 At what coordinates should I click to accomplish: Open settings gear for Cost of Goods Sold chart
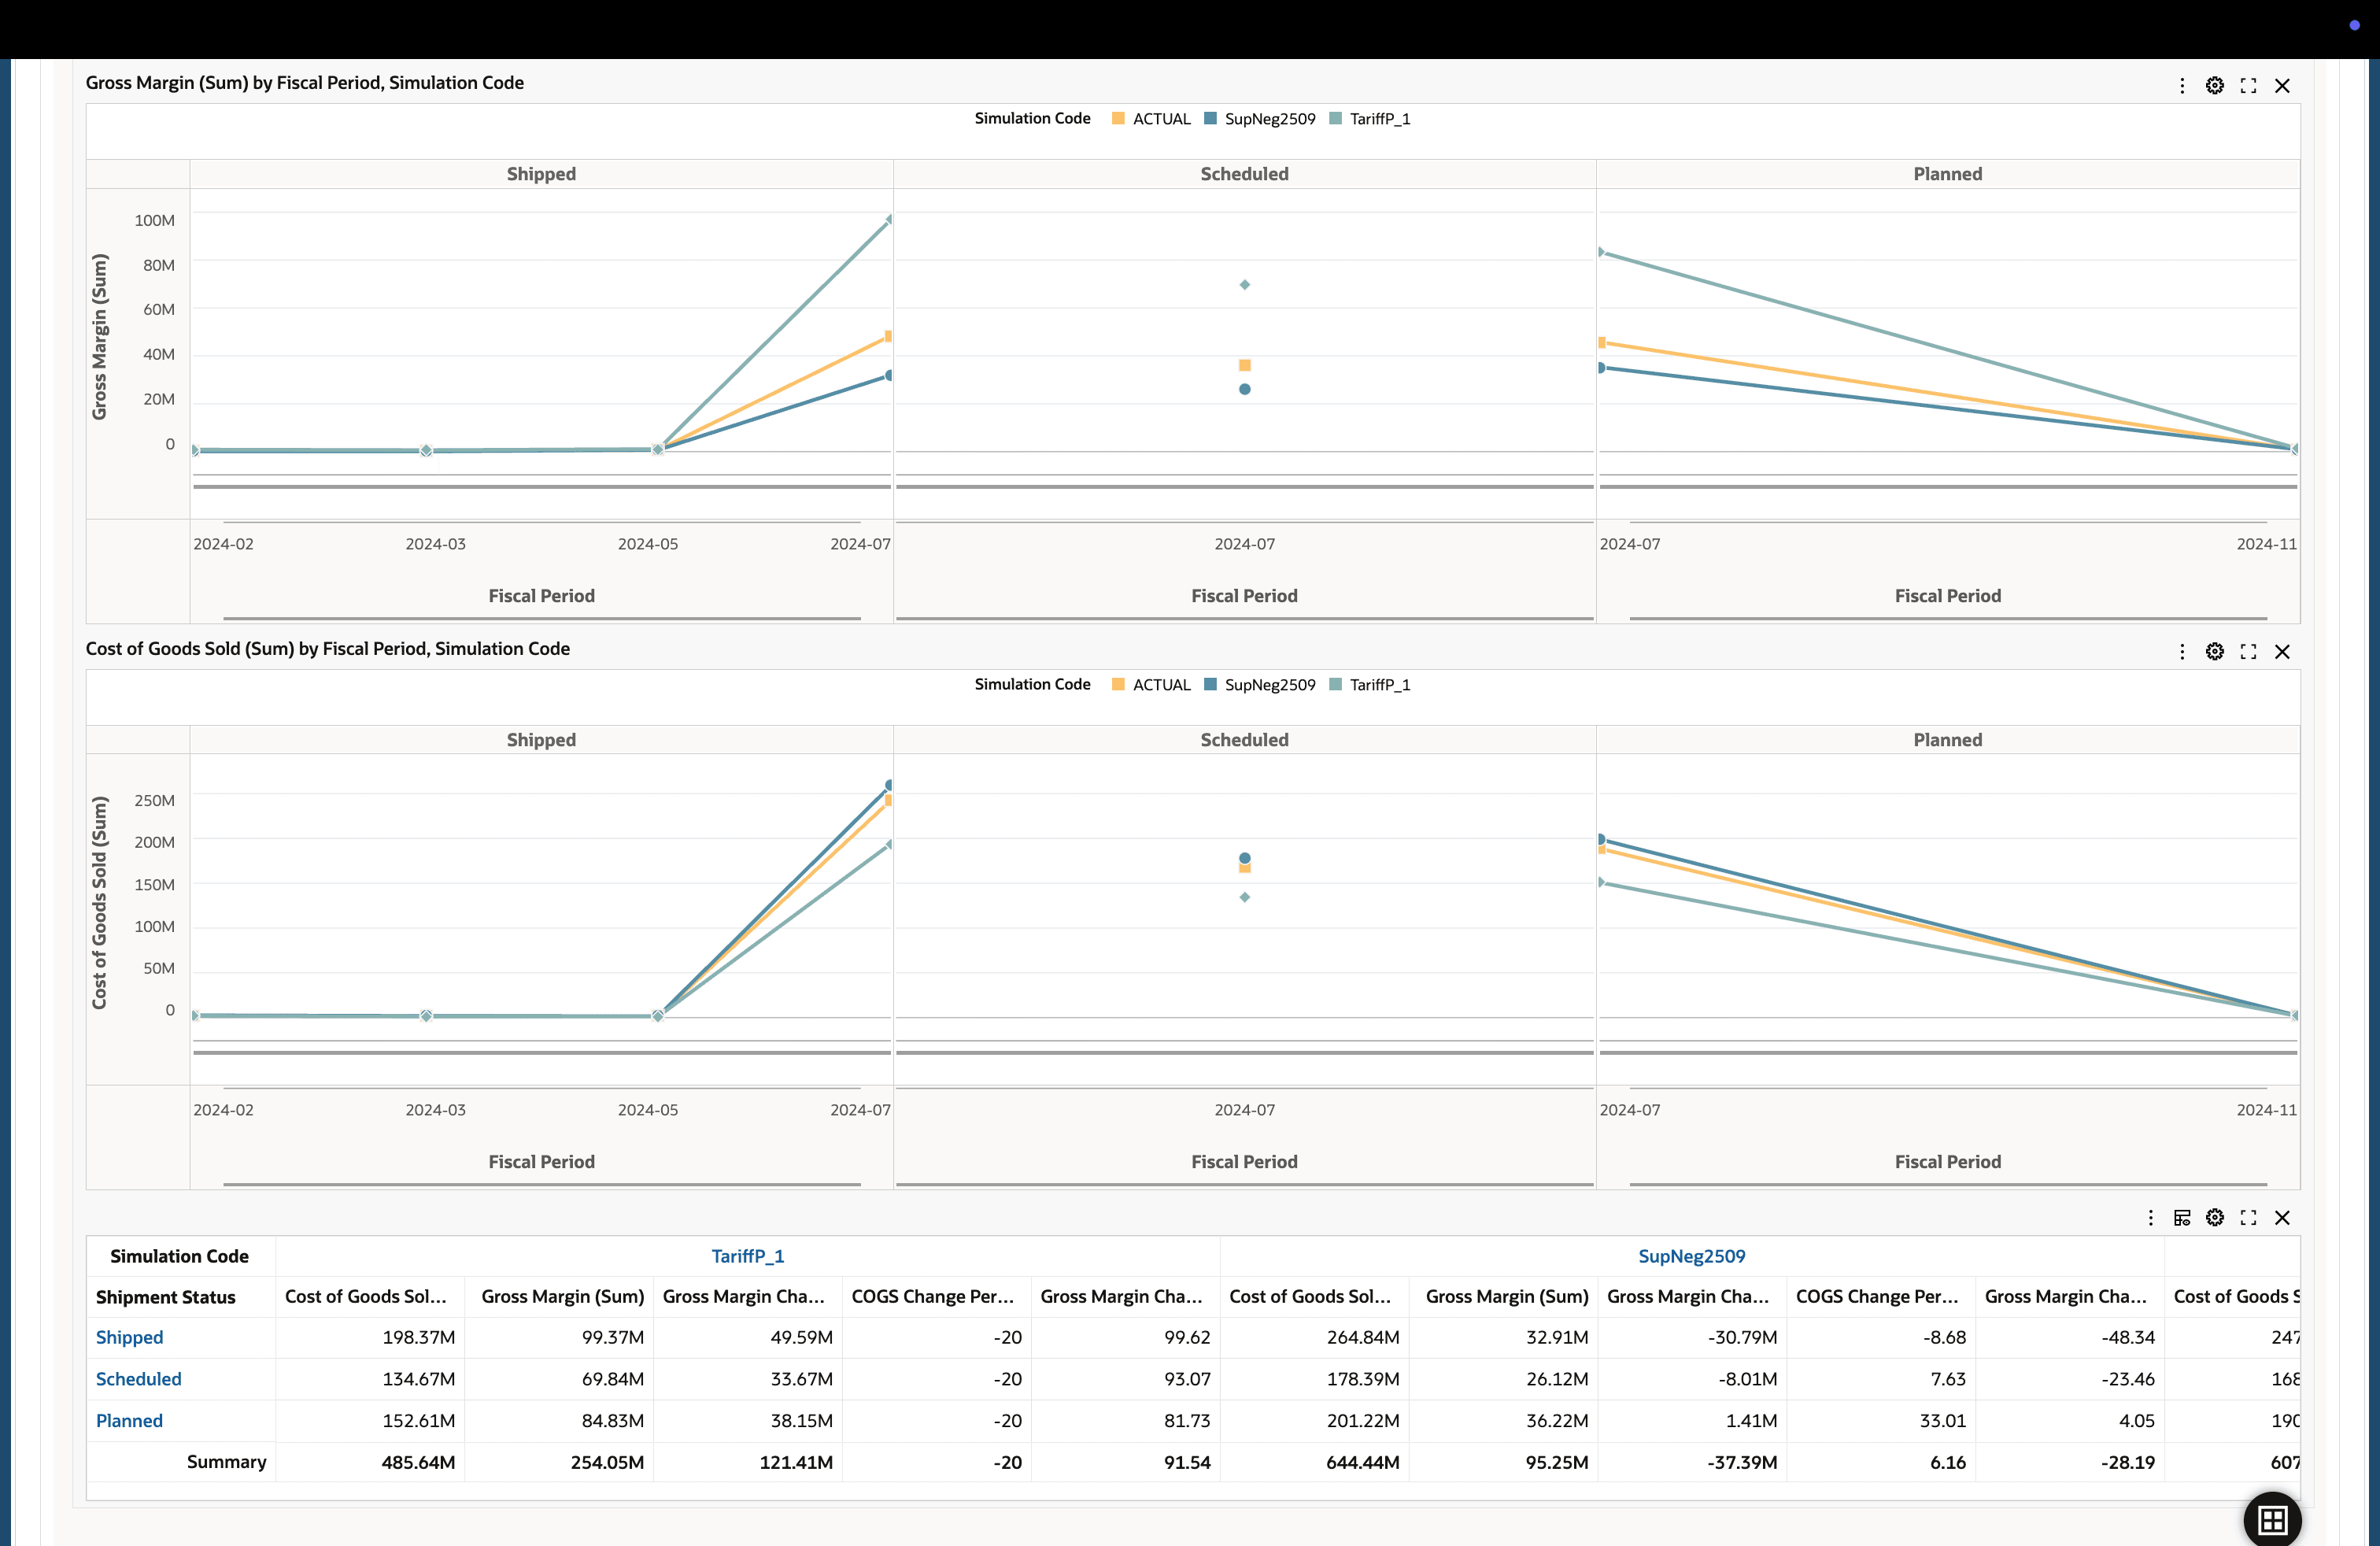[2214, 651]
